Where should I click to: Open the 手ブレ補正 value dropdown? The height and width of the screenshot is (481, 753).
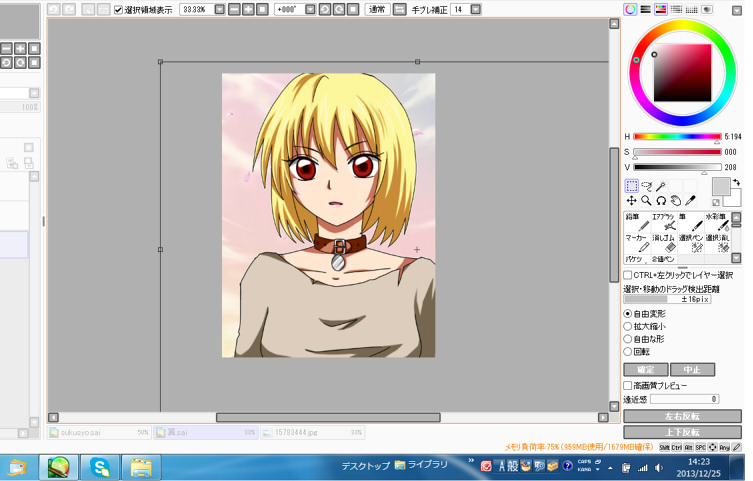pos(475,9)
